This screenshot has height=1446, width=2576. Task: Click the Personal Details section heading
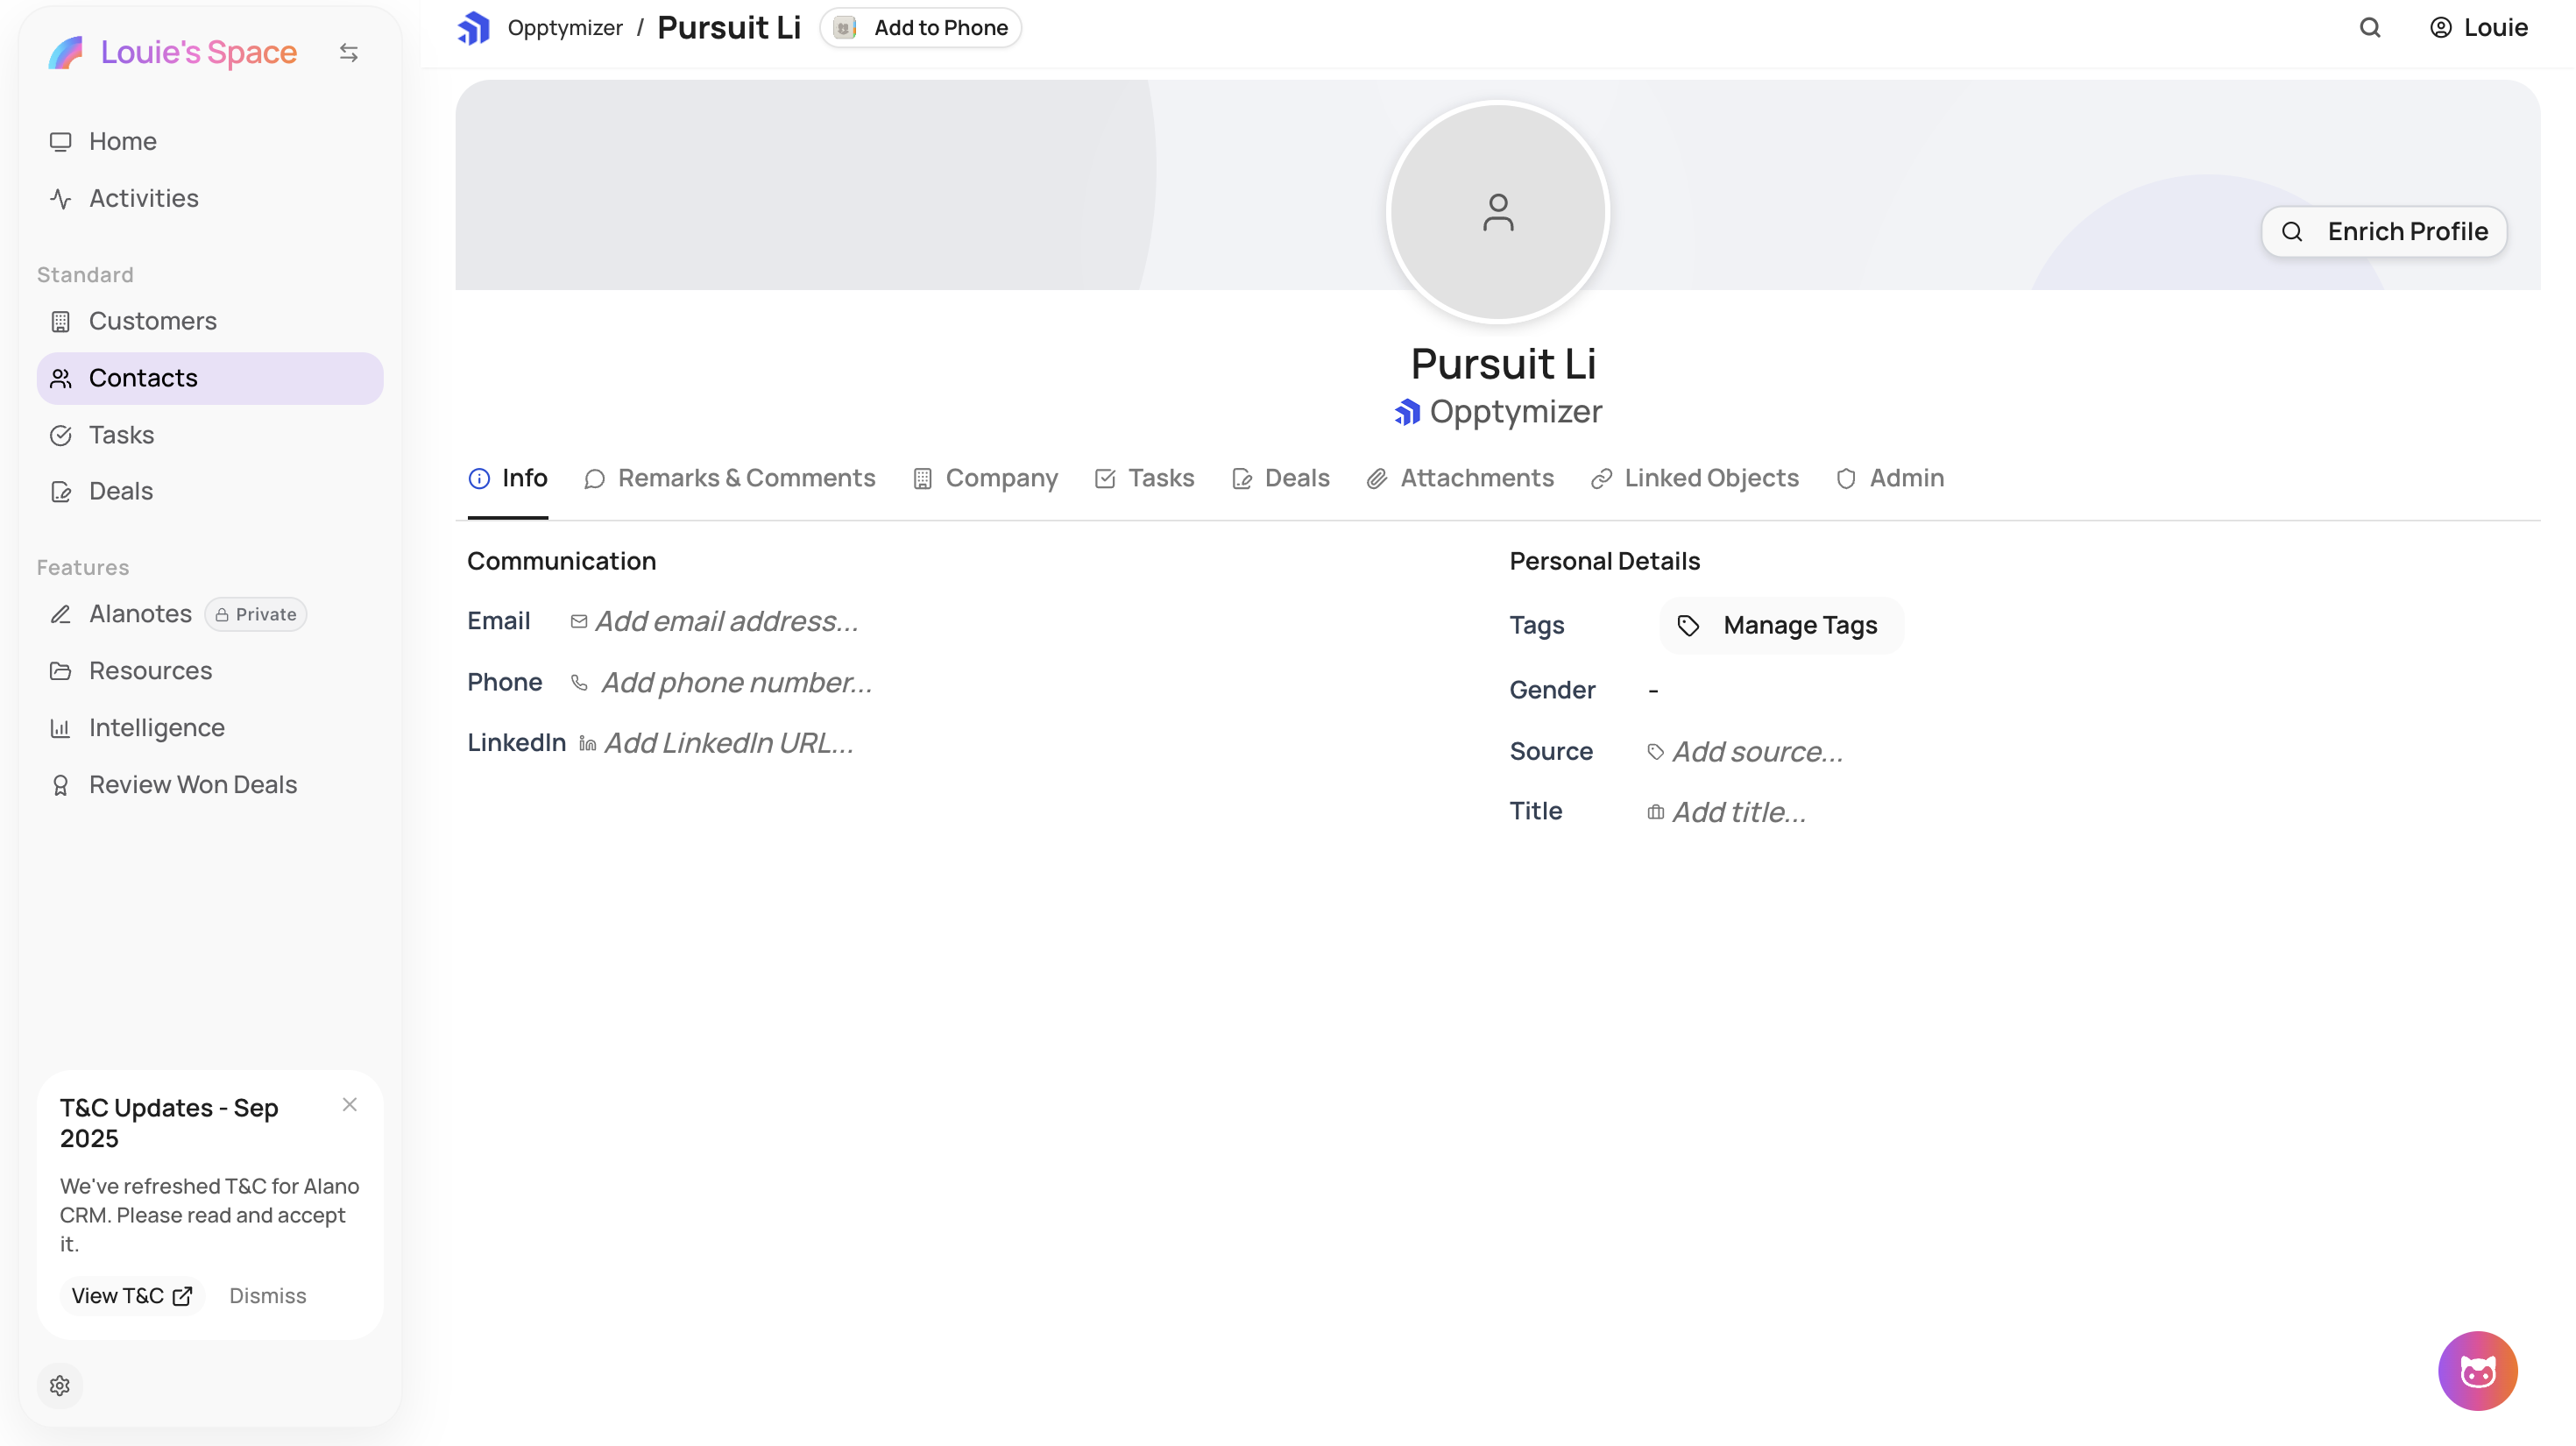pos(1604,561)
